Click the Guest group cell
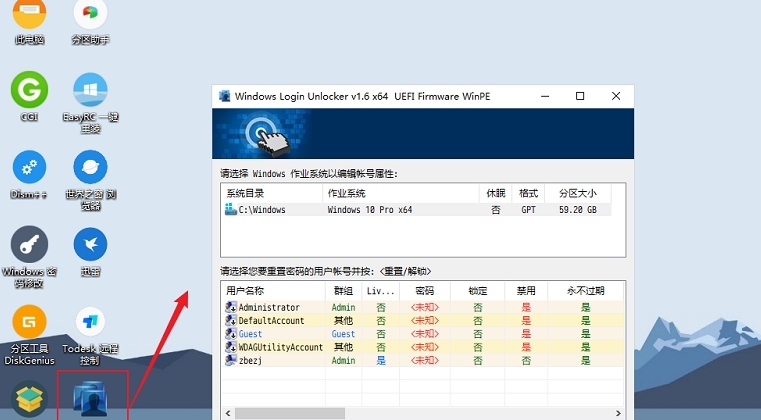Image resolution: width=761 pixels, height=420 pixels. 343,334
